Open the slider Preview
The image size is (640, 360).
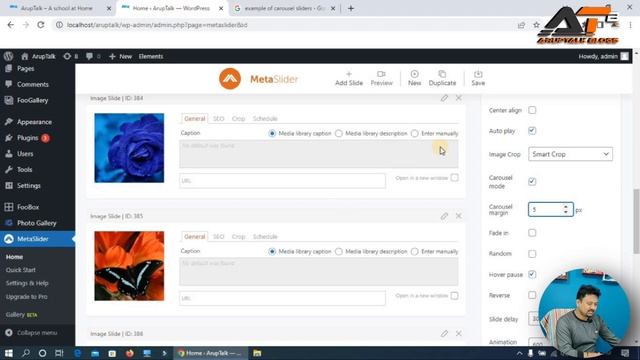(x=381, y=78)
